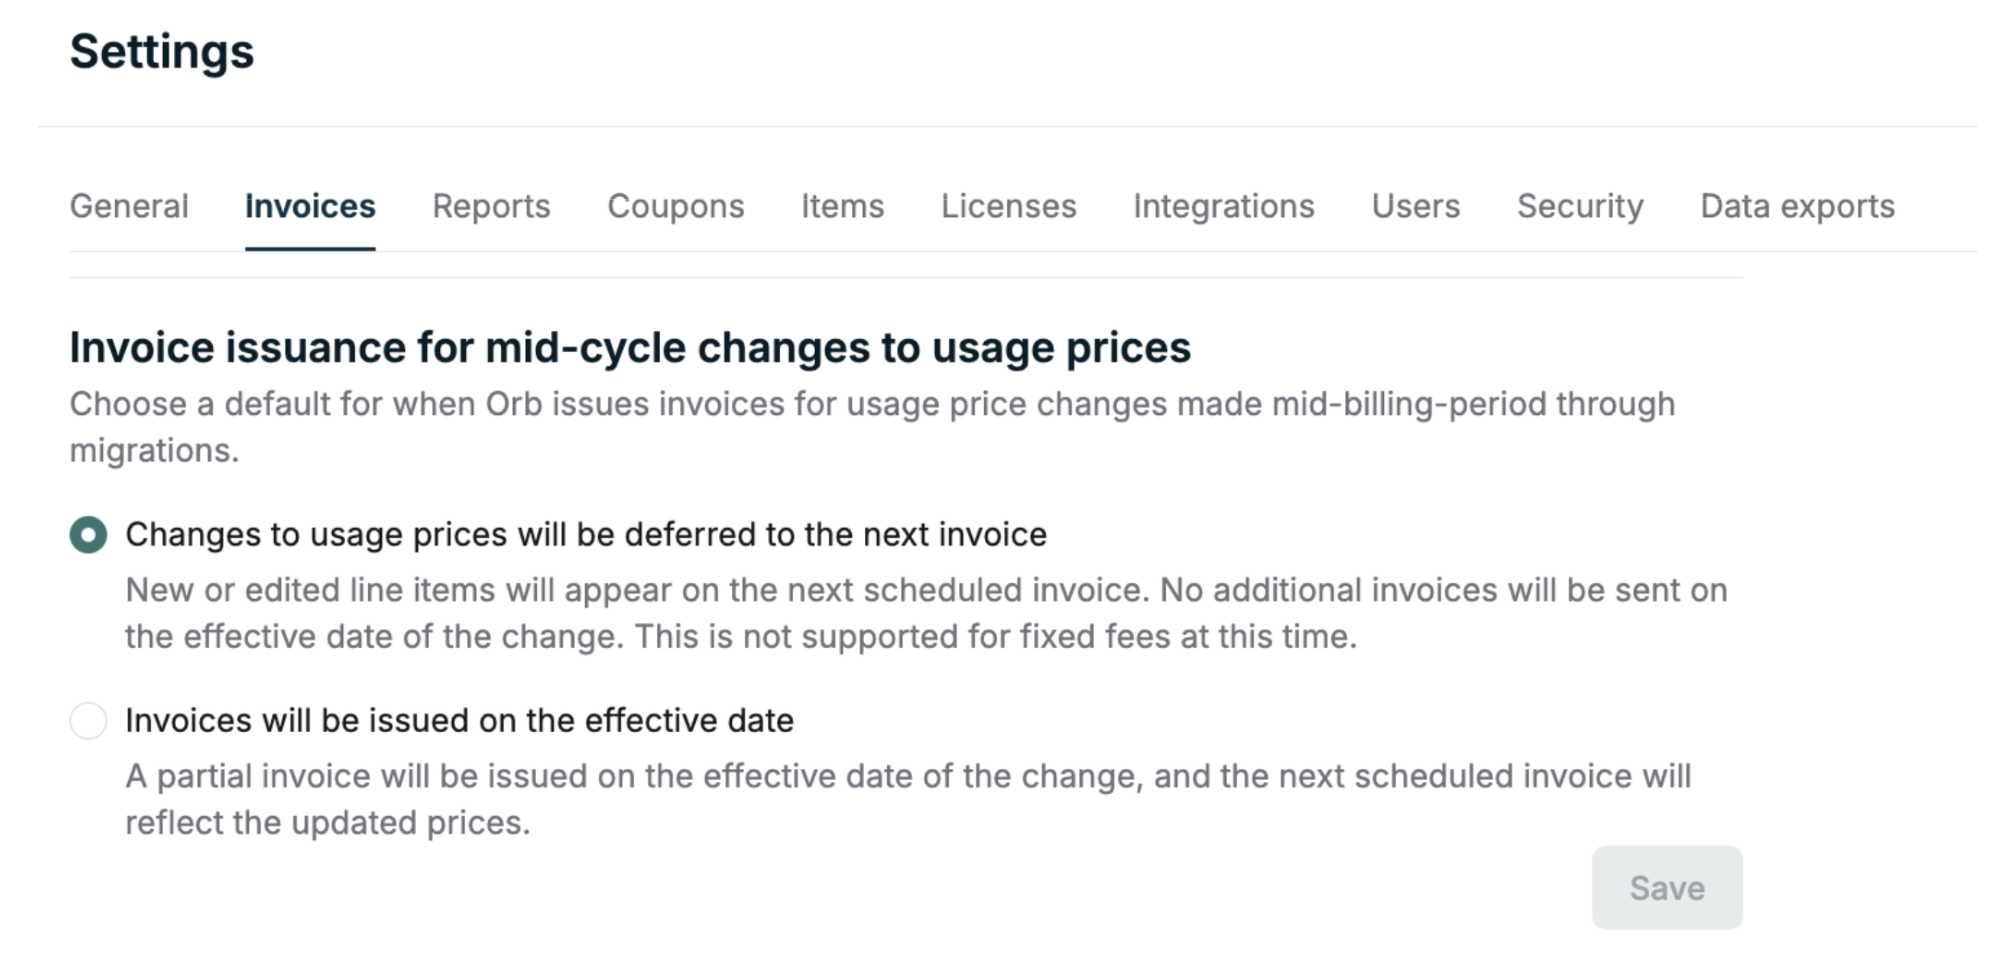
Task: View the Security settings tab
Action: [1580, 206]
